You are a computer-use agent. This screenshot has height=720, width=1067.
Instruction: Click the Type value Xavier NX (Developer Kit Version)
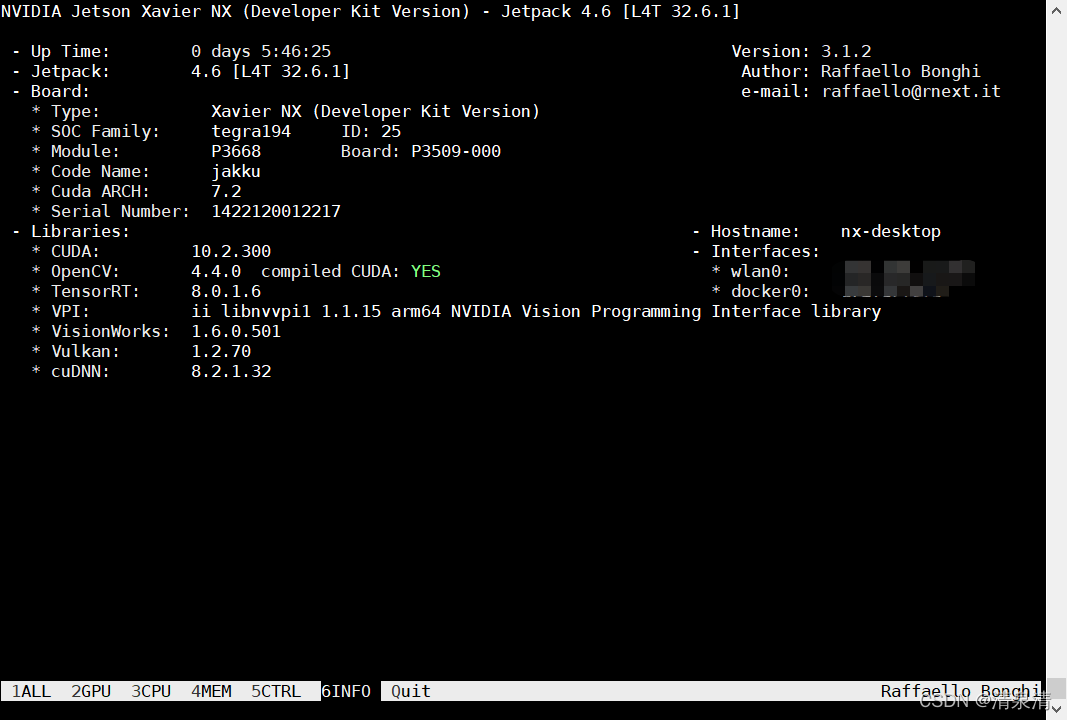[x=376, y=112]
